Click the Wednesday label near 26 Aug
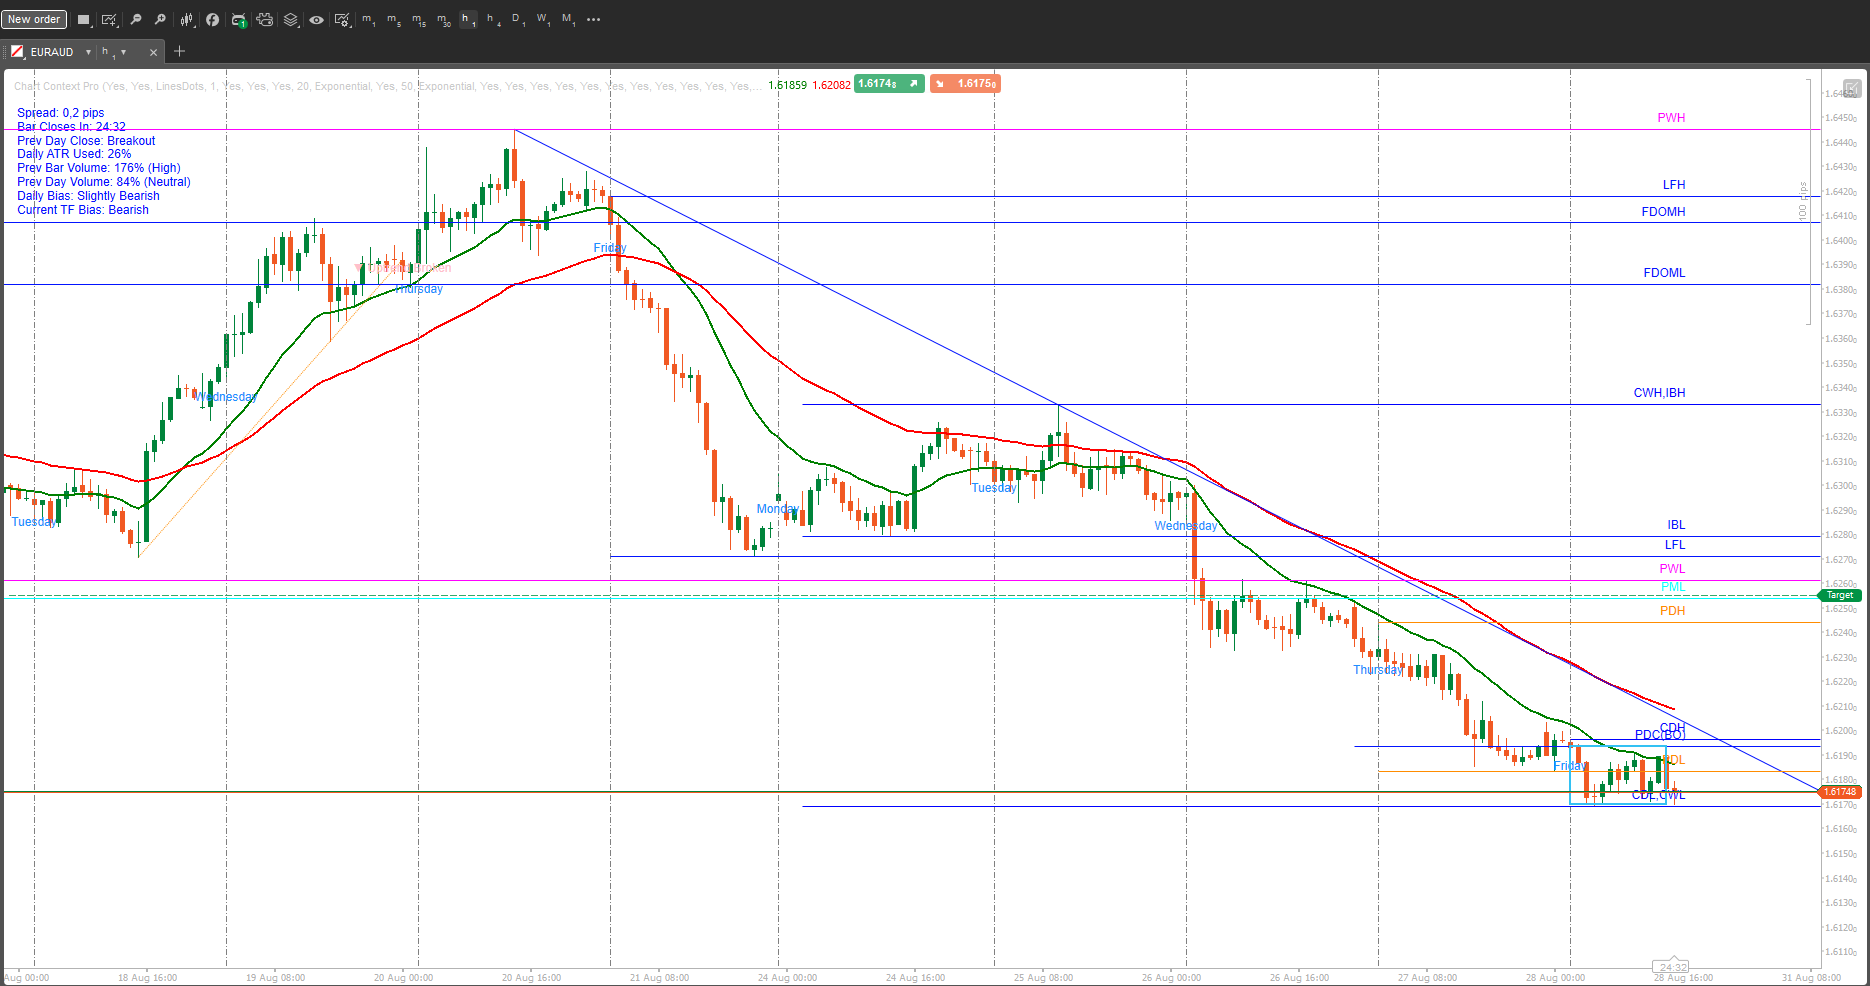 coord(1186,526)
